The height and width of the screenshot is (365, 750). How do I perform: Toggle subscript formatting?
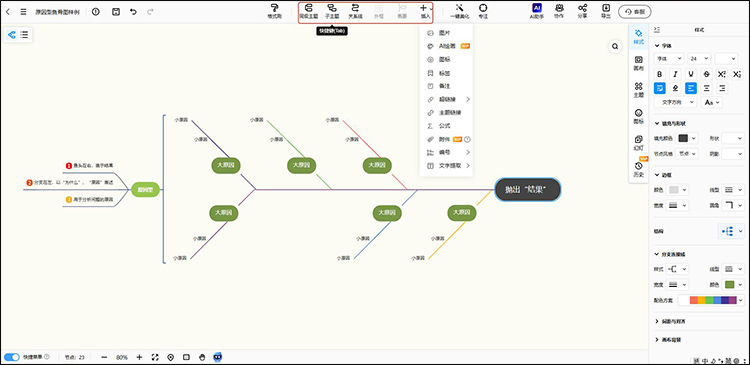[737, 74]
